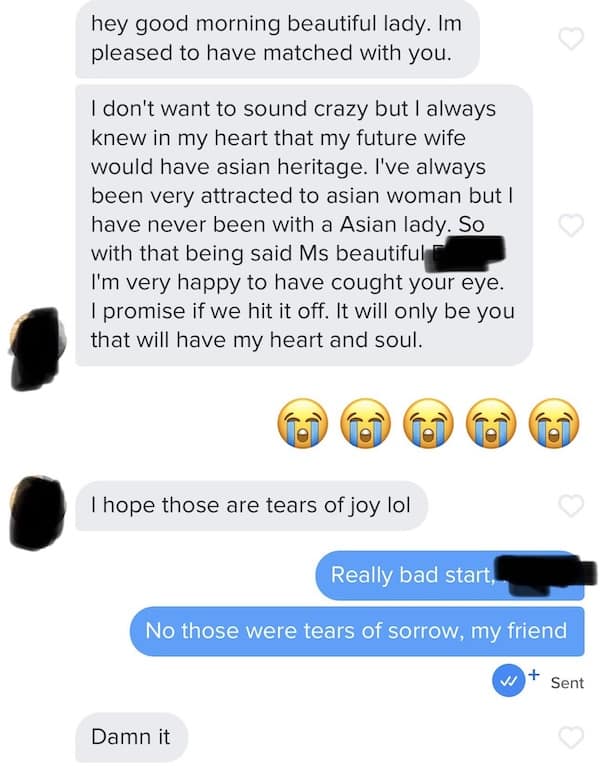Tap the plus sign beside read receipt
Image resolution: width=600 pixels, height=766 pixels.
[534, 675]
